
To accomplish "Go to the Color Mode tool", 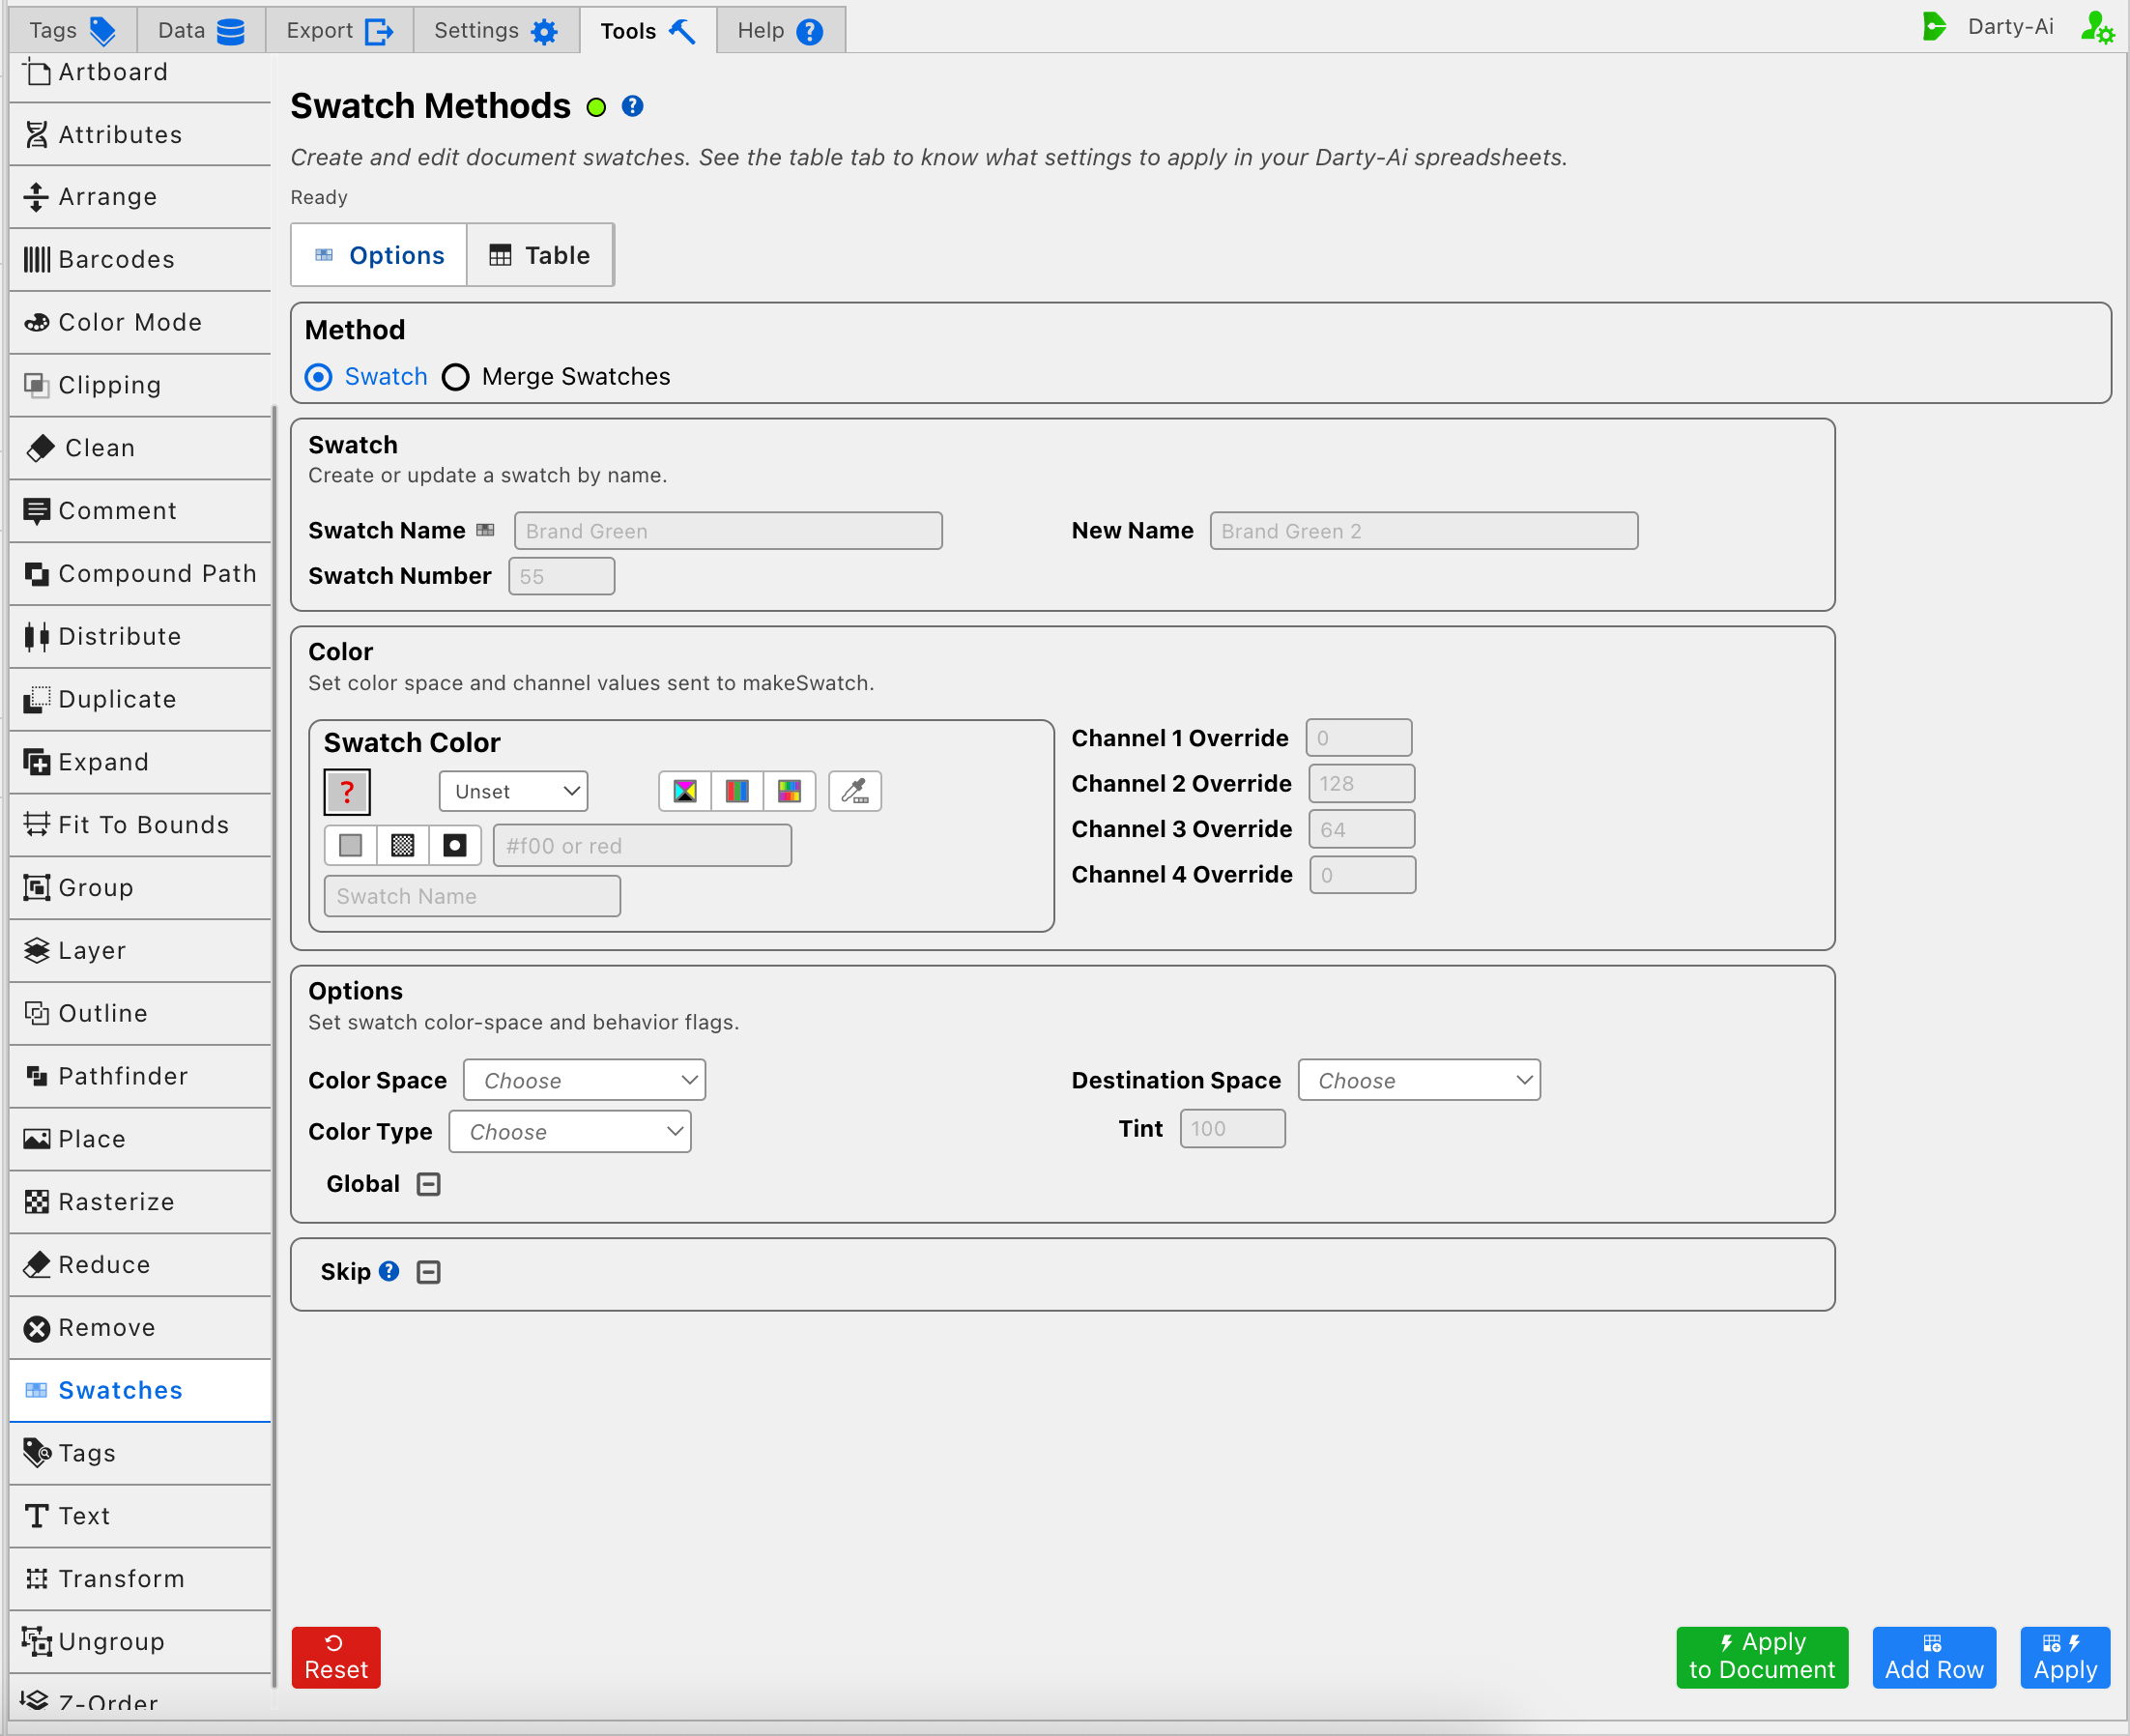I will pos(139,322).
